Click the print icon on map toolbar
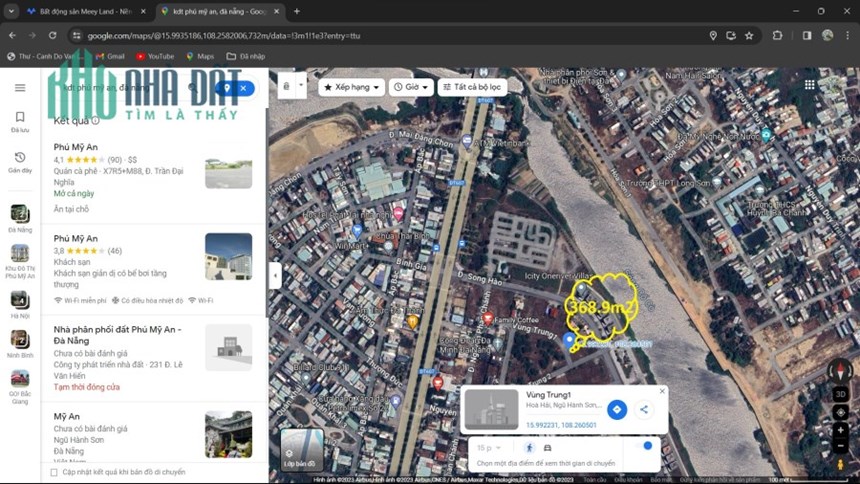The width and height of the screenshot is (860, 484). click(x=286, y=86)
